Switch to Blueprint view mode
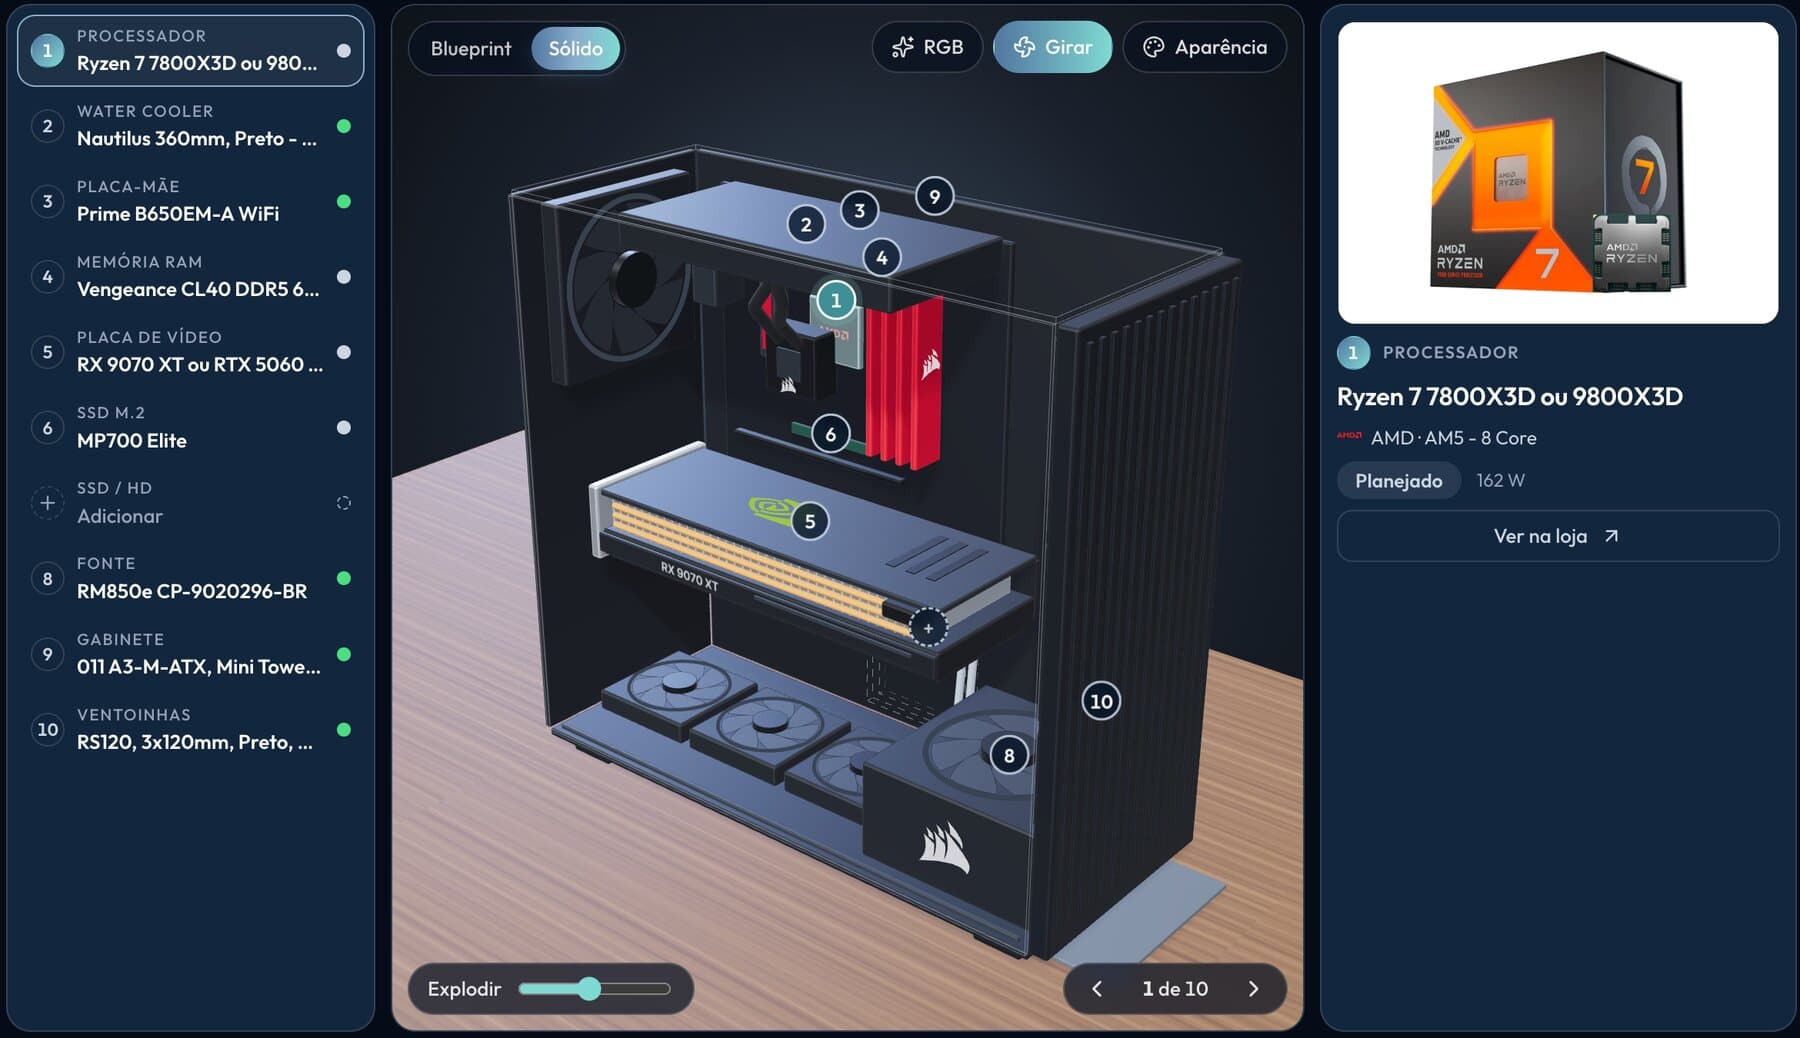 tap(471, 48)
